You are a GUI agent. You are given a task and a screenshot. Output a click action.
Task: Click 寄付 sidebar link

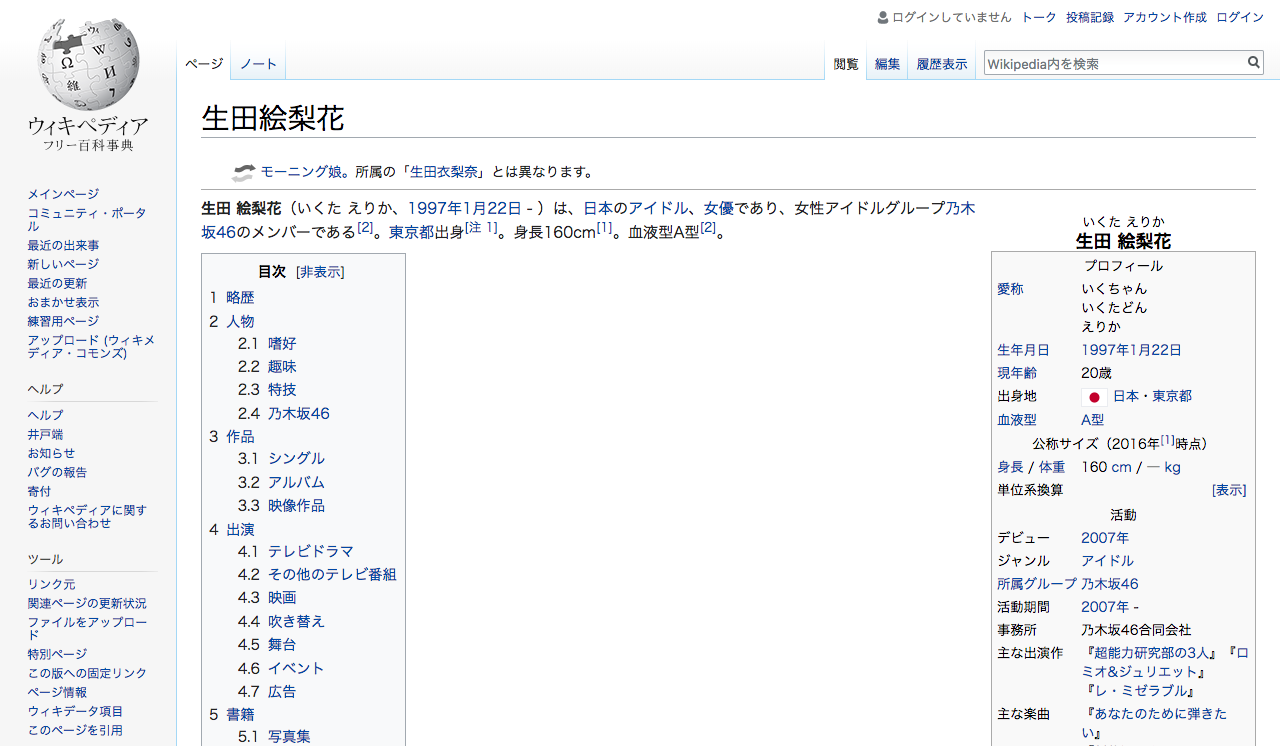tap(39, 491)
